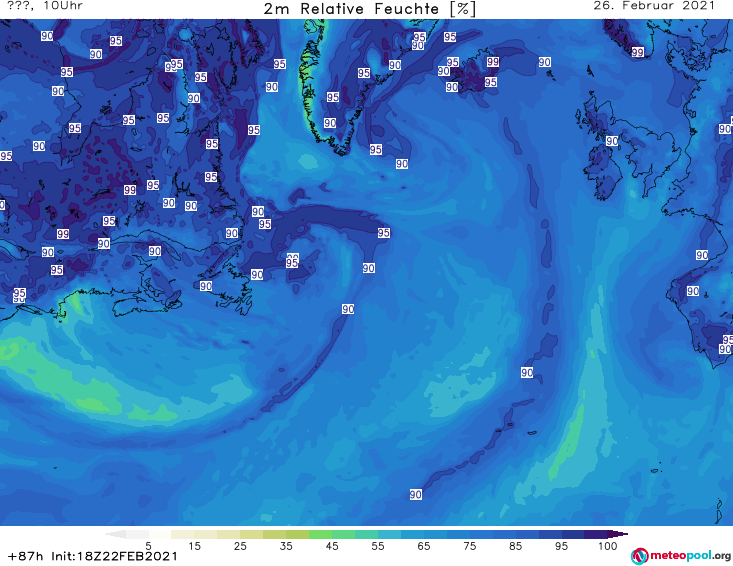Click the color scale's '15' tick label

194,546
